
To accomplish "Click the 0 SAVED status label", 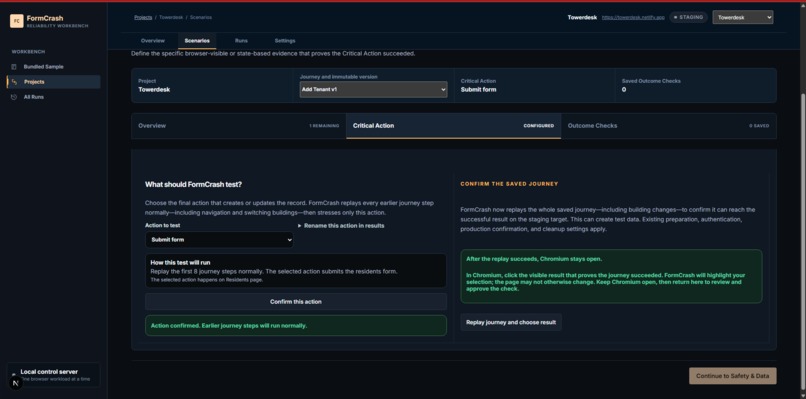I will pos(759,126).
